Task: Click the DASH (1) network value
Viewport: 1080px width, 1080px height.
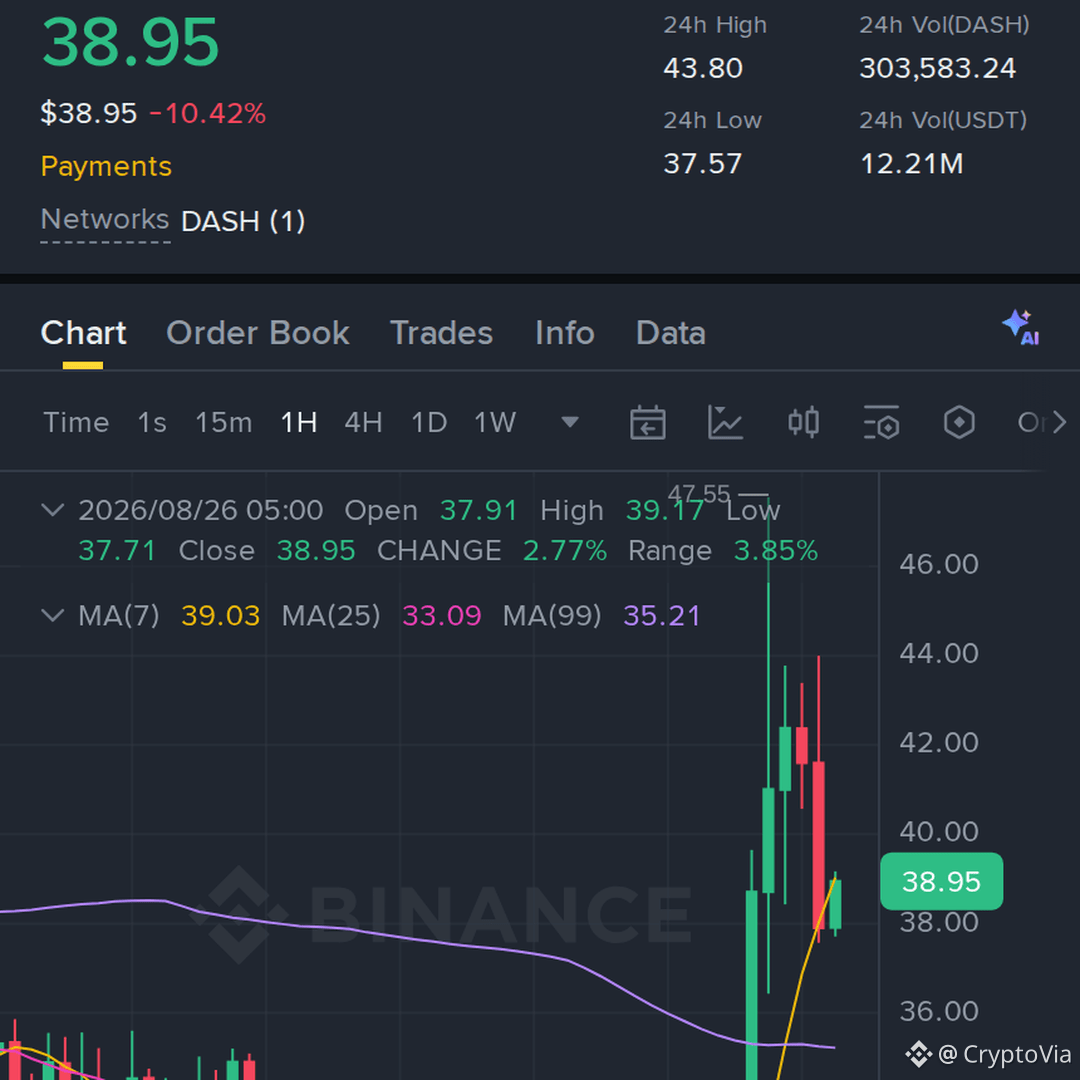Action: click(x=243, y=221)
